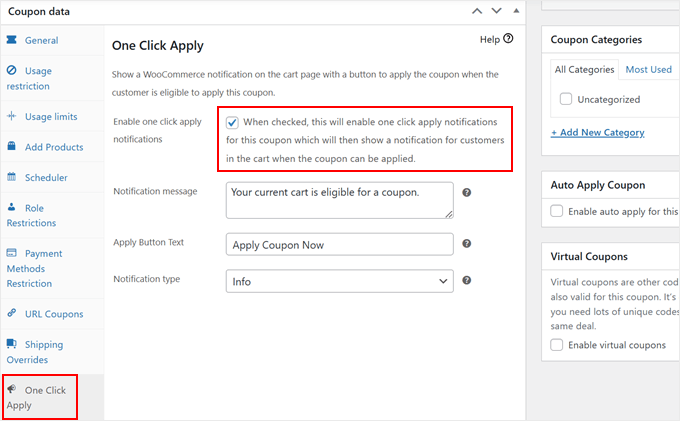The width and height of the screenshot is (680, 421).
Task: Click the Usage limits icon
Action: click(x=12, y=116)
